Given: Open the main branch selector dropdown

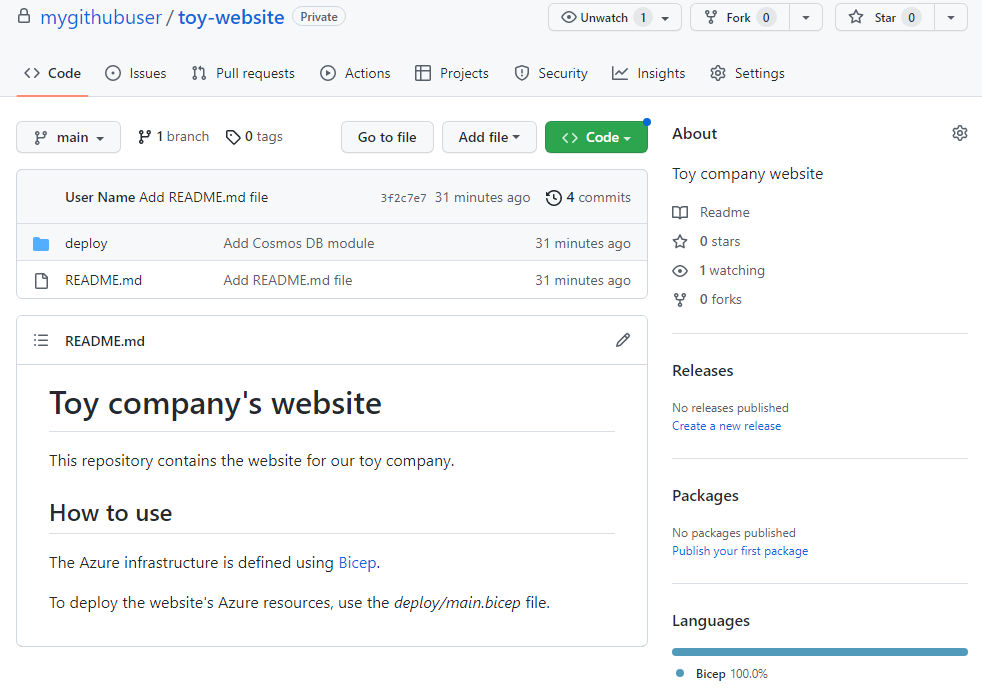Looking at the screenshot, I should click(x=68, y=137).
